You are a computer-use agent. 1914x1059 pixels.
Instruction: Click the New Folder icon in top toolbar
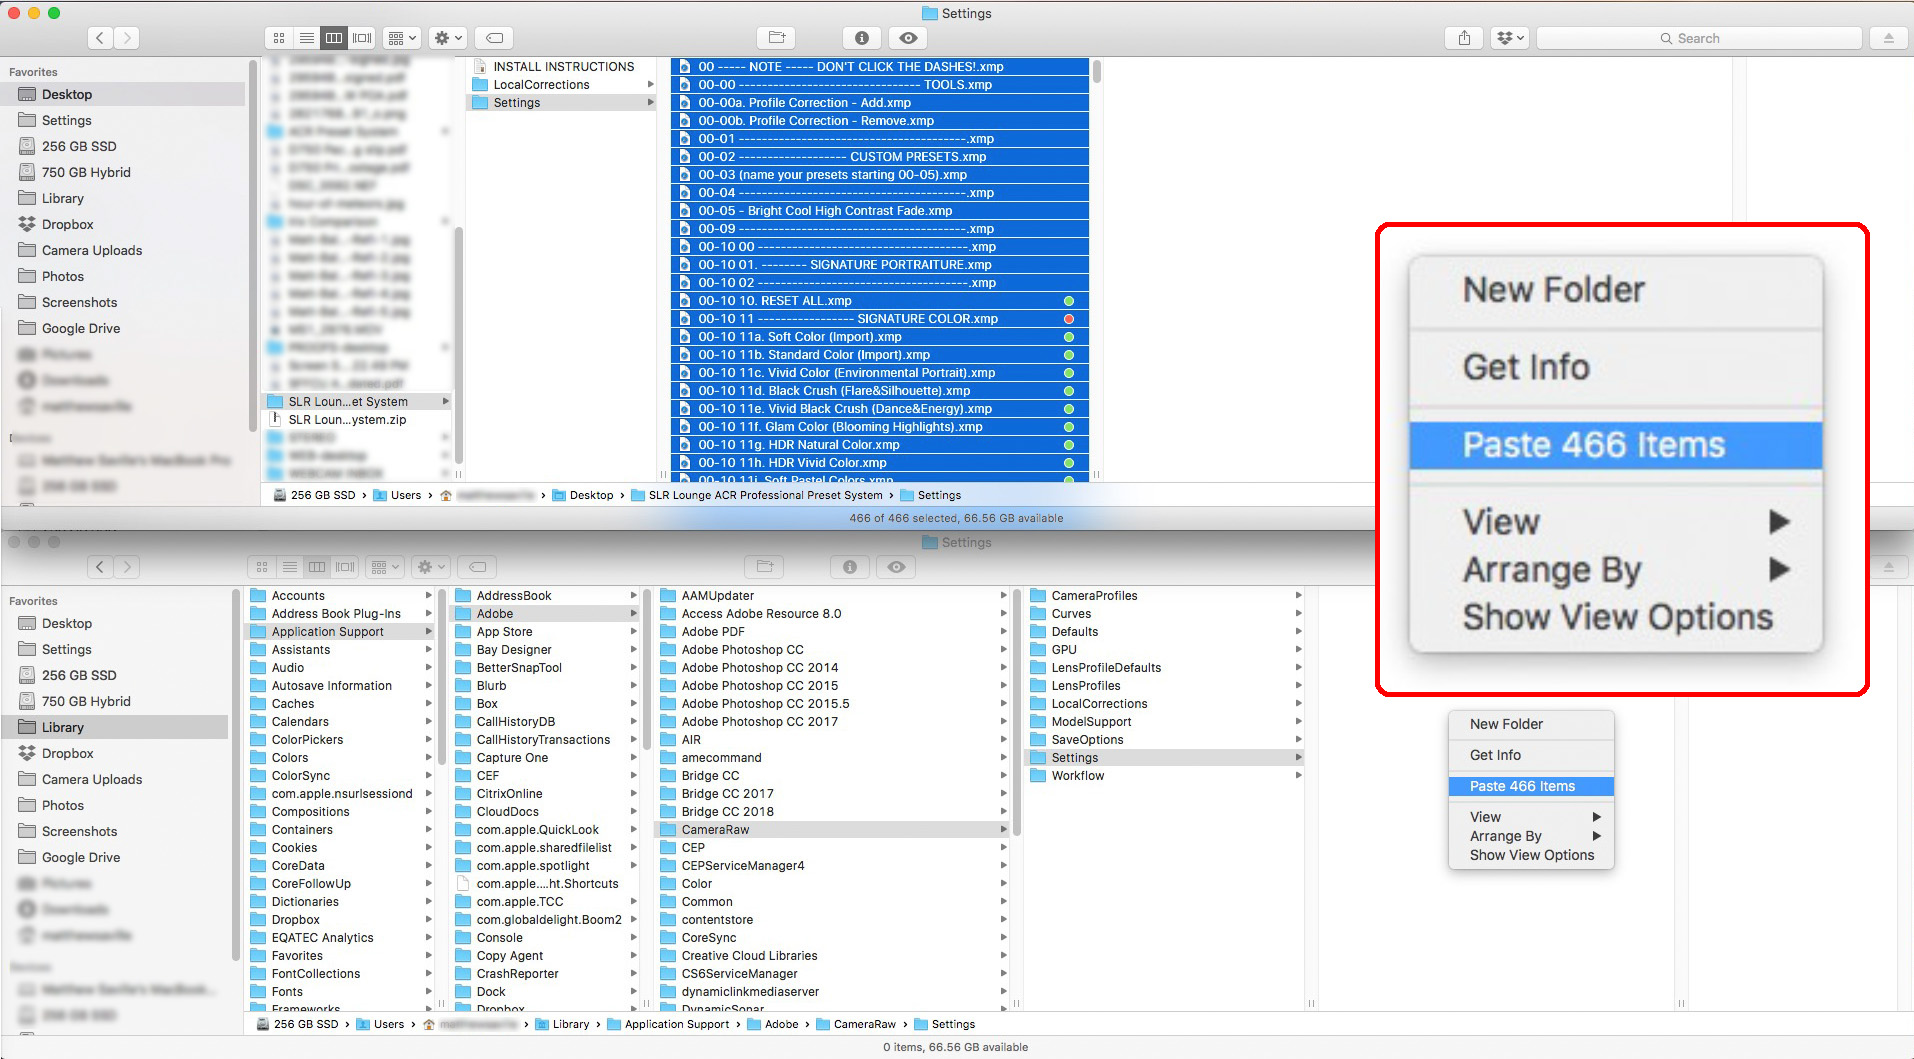coord(777,38)
